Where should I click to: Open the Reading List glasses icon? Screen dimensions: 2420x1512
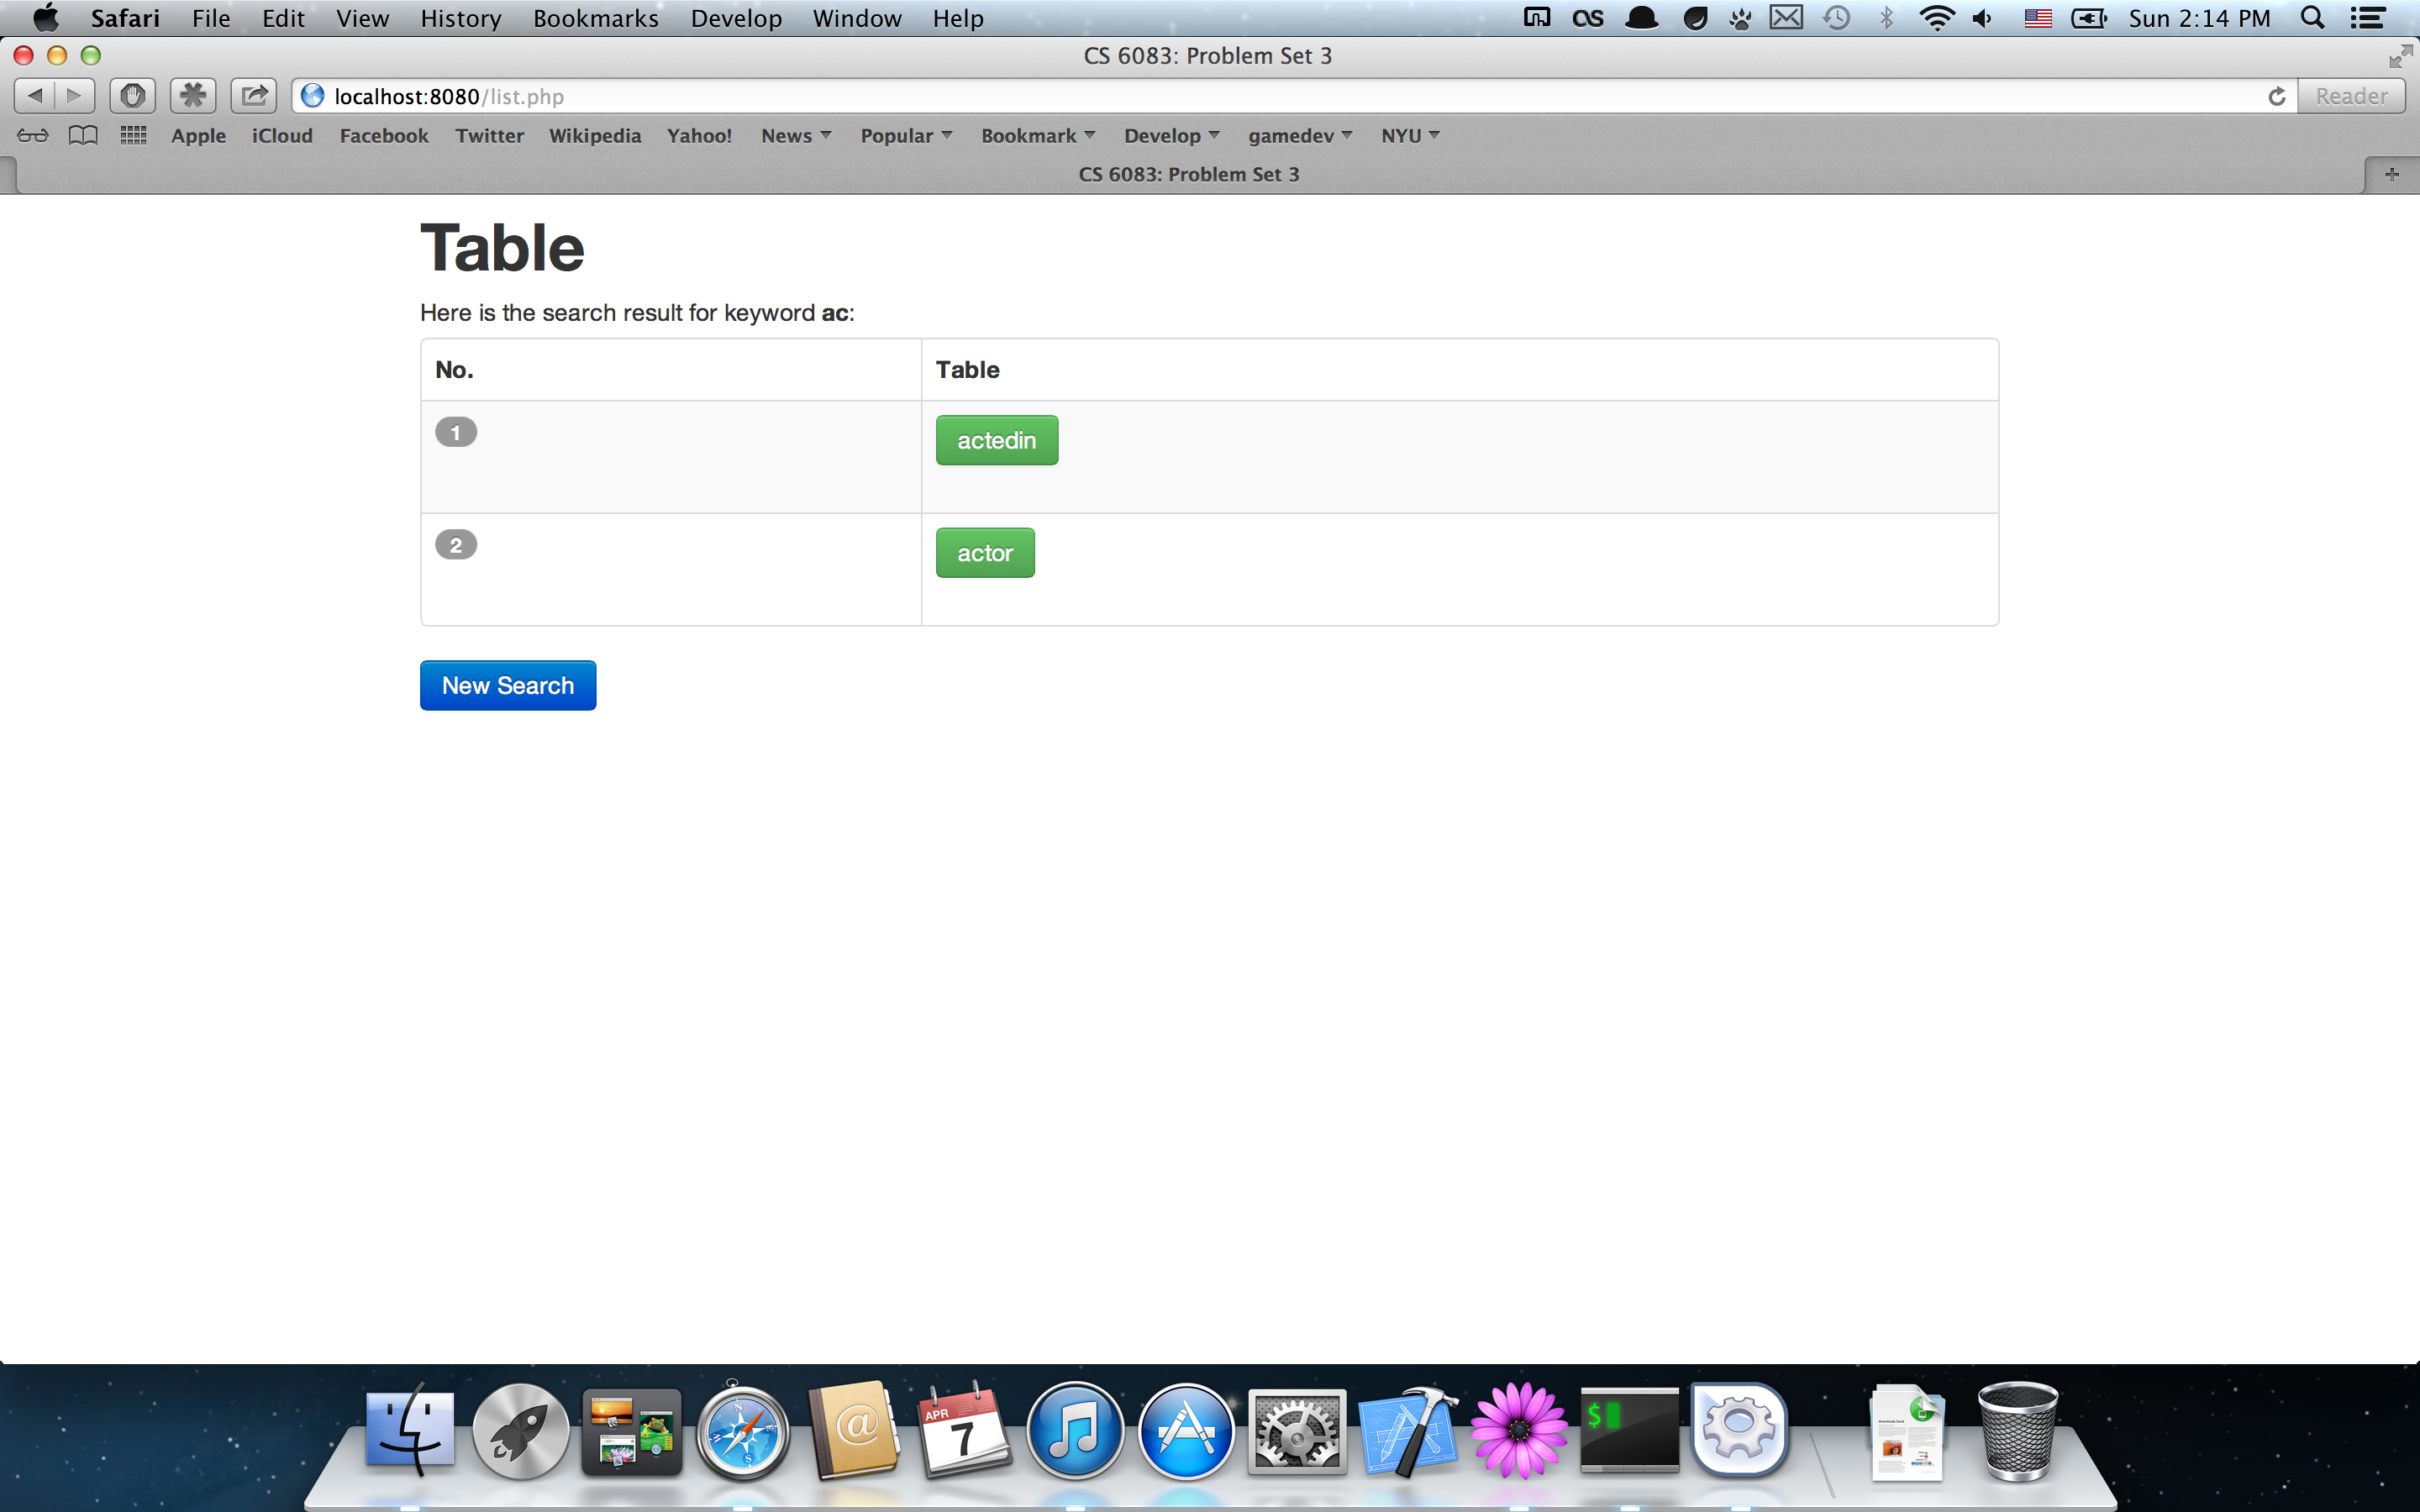coord(32,136)
